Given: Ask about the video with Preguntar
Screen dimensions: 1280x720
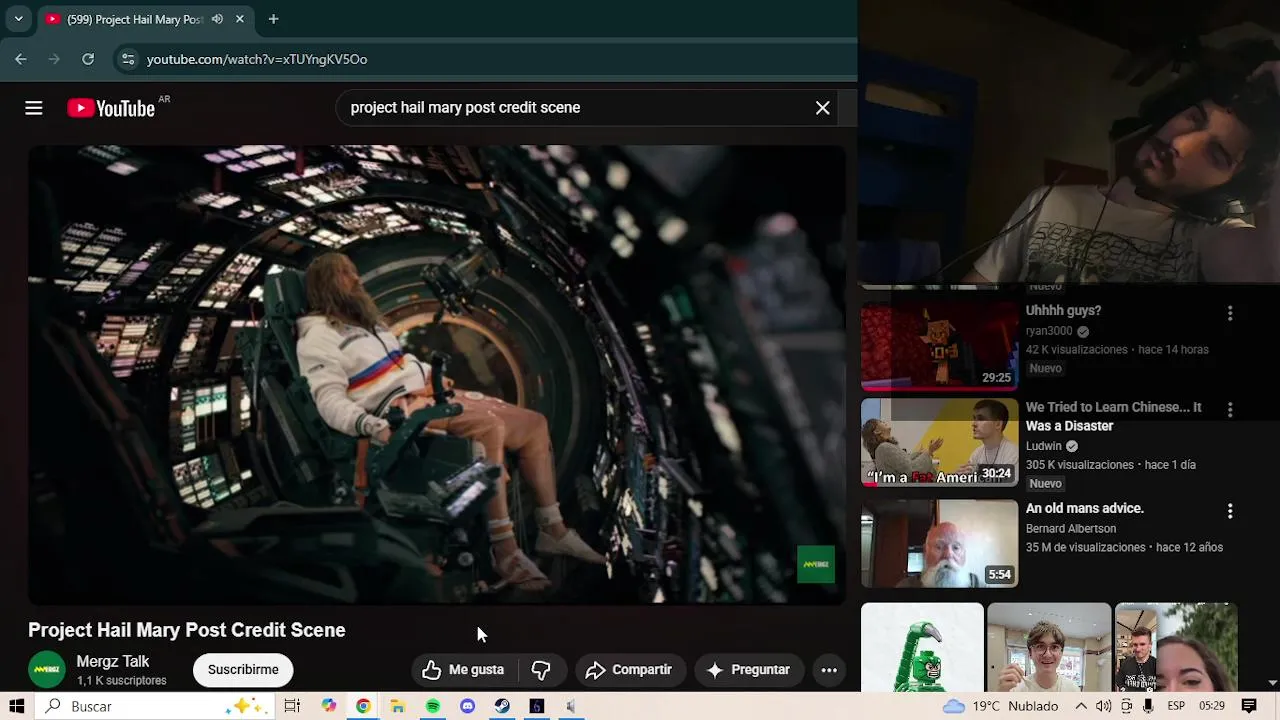Looking at the screenshot, I should pyautogui.click(x=749, y=670).
